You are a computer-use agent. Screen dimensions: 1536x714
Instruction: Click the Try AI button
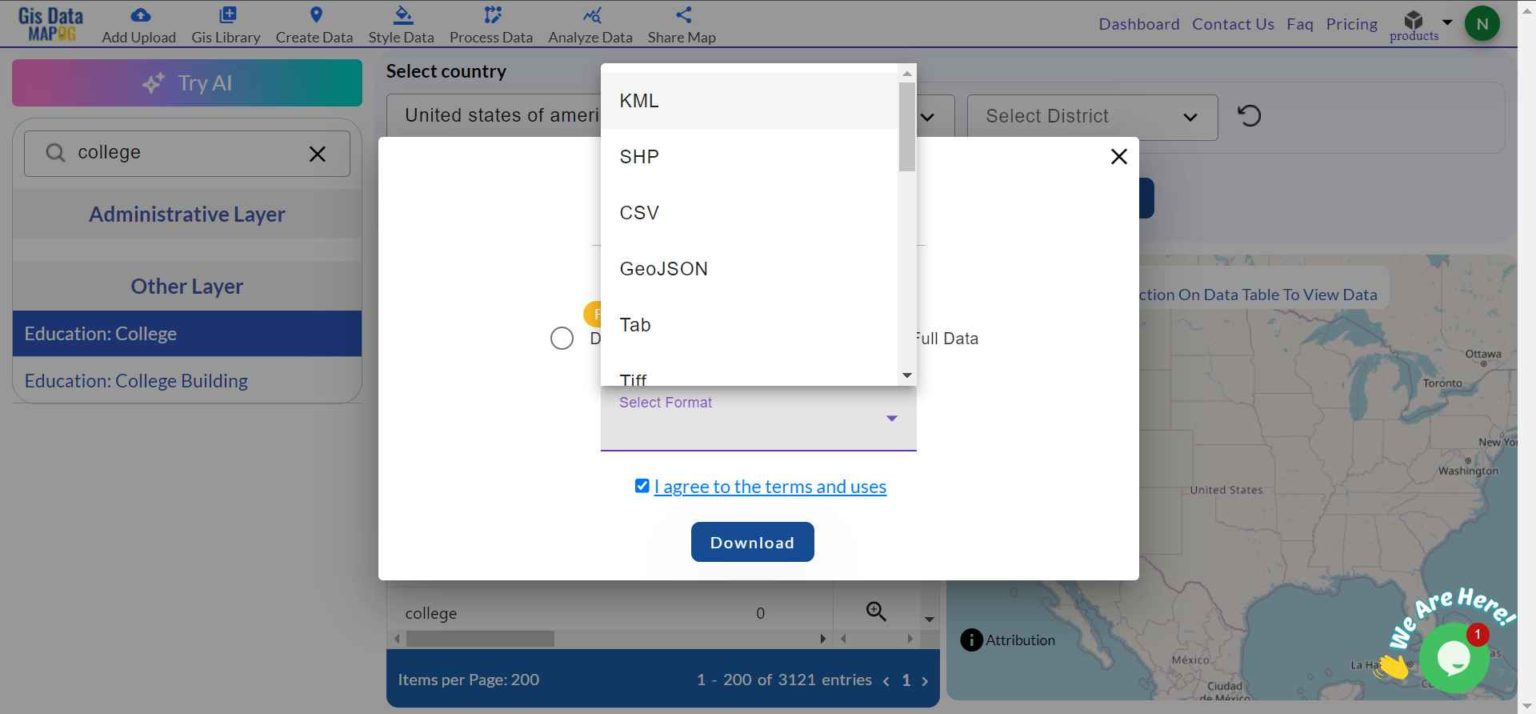pos(186,83)
